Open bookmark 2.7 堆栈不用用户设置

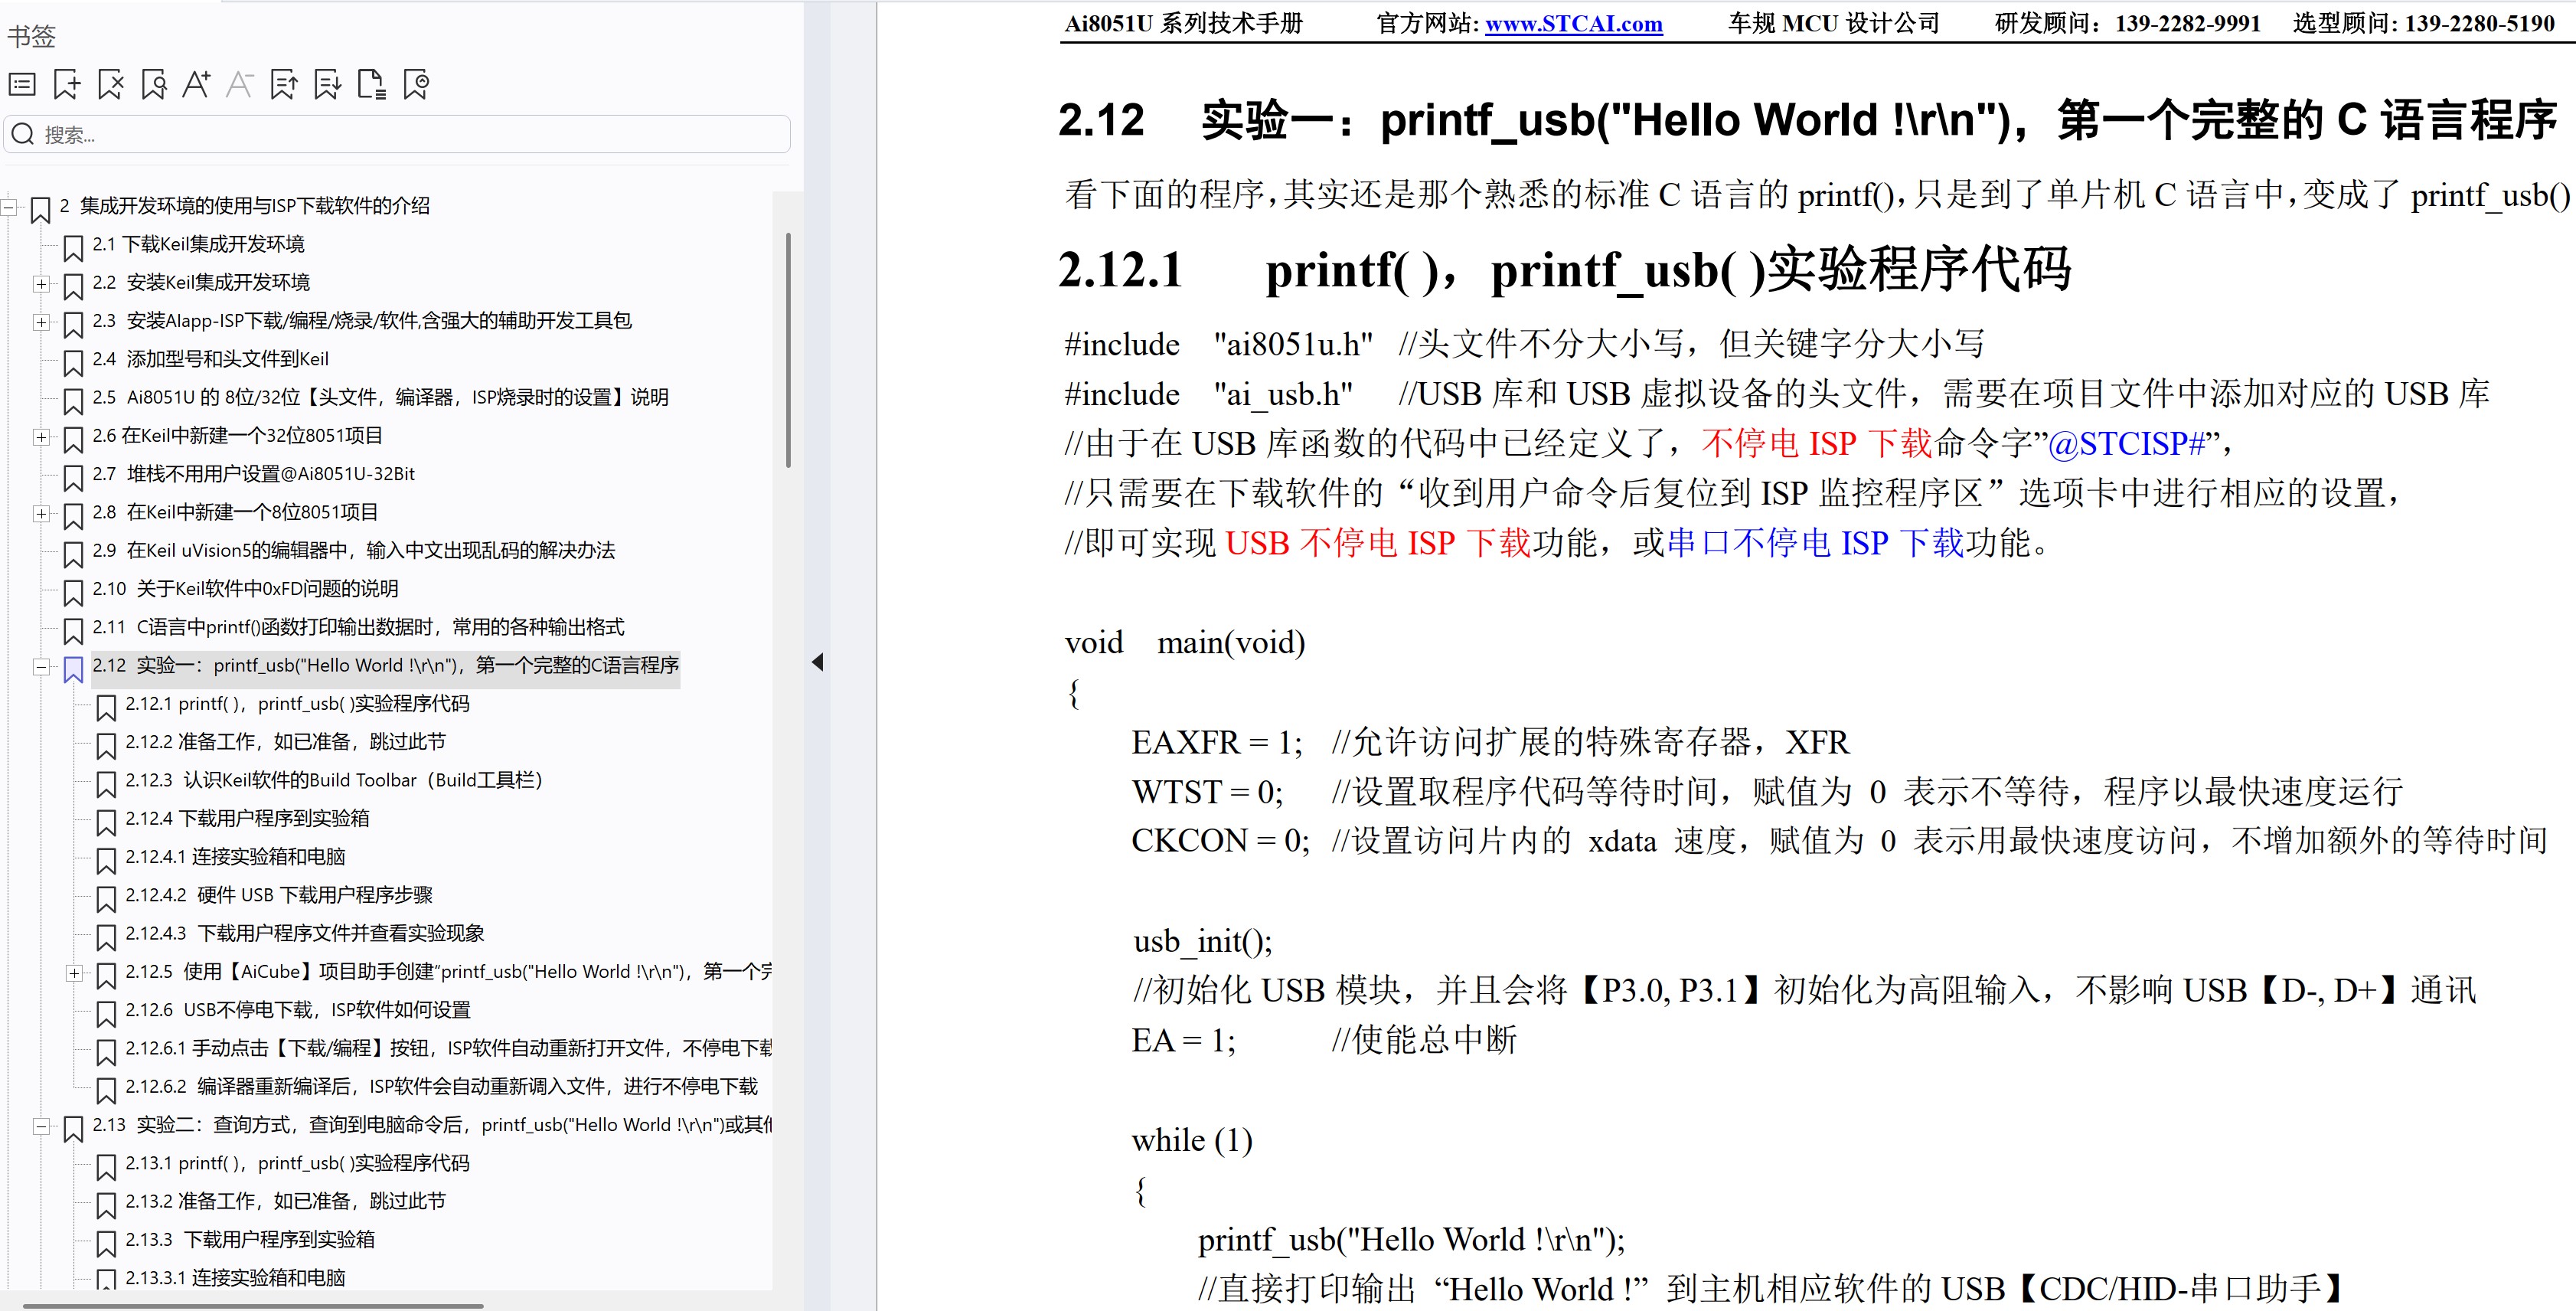pos(253,474)
